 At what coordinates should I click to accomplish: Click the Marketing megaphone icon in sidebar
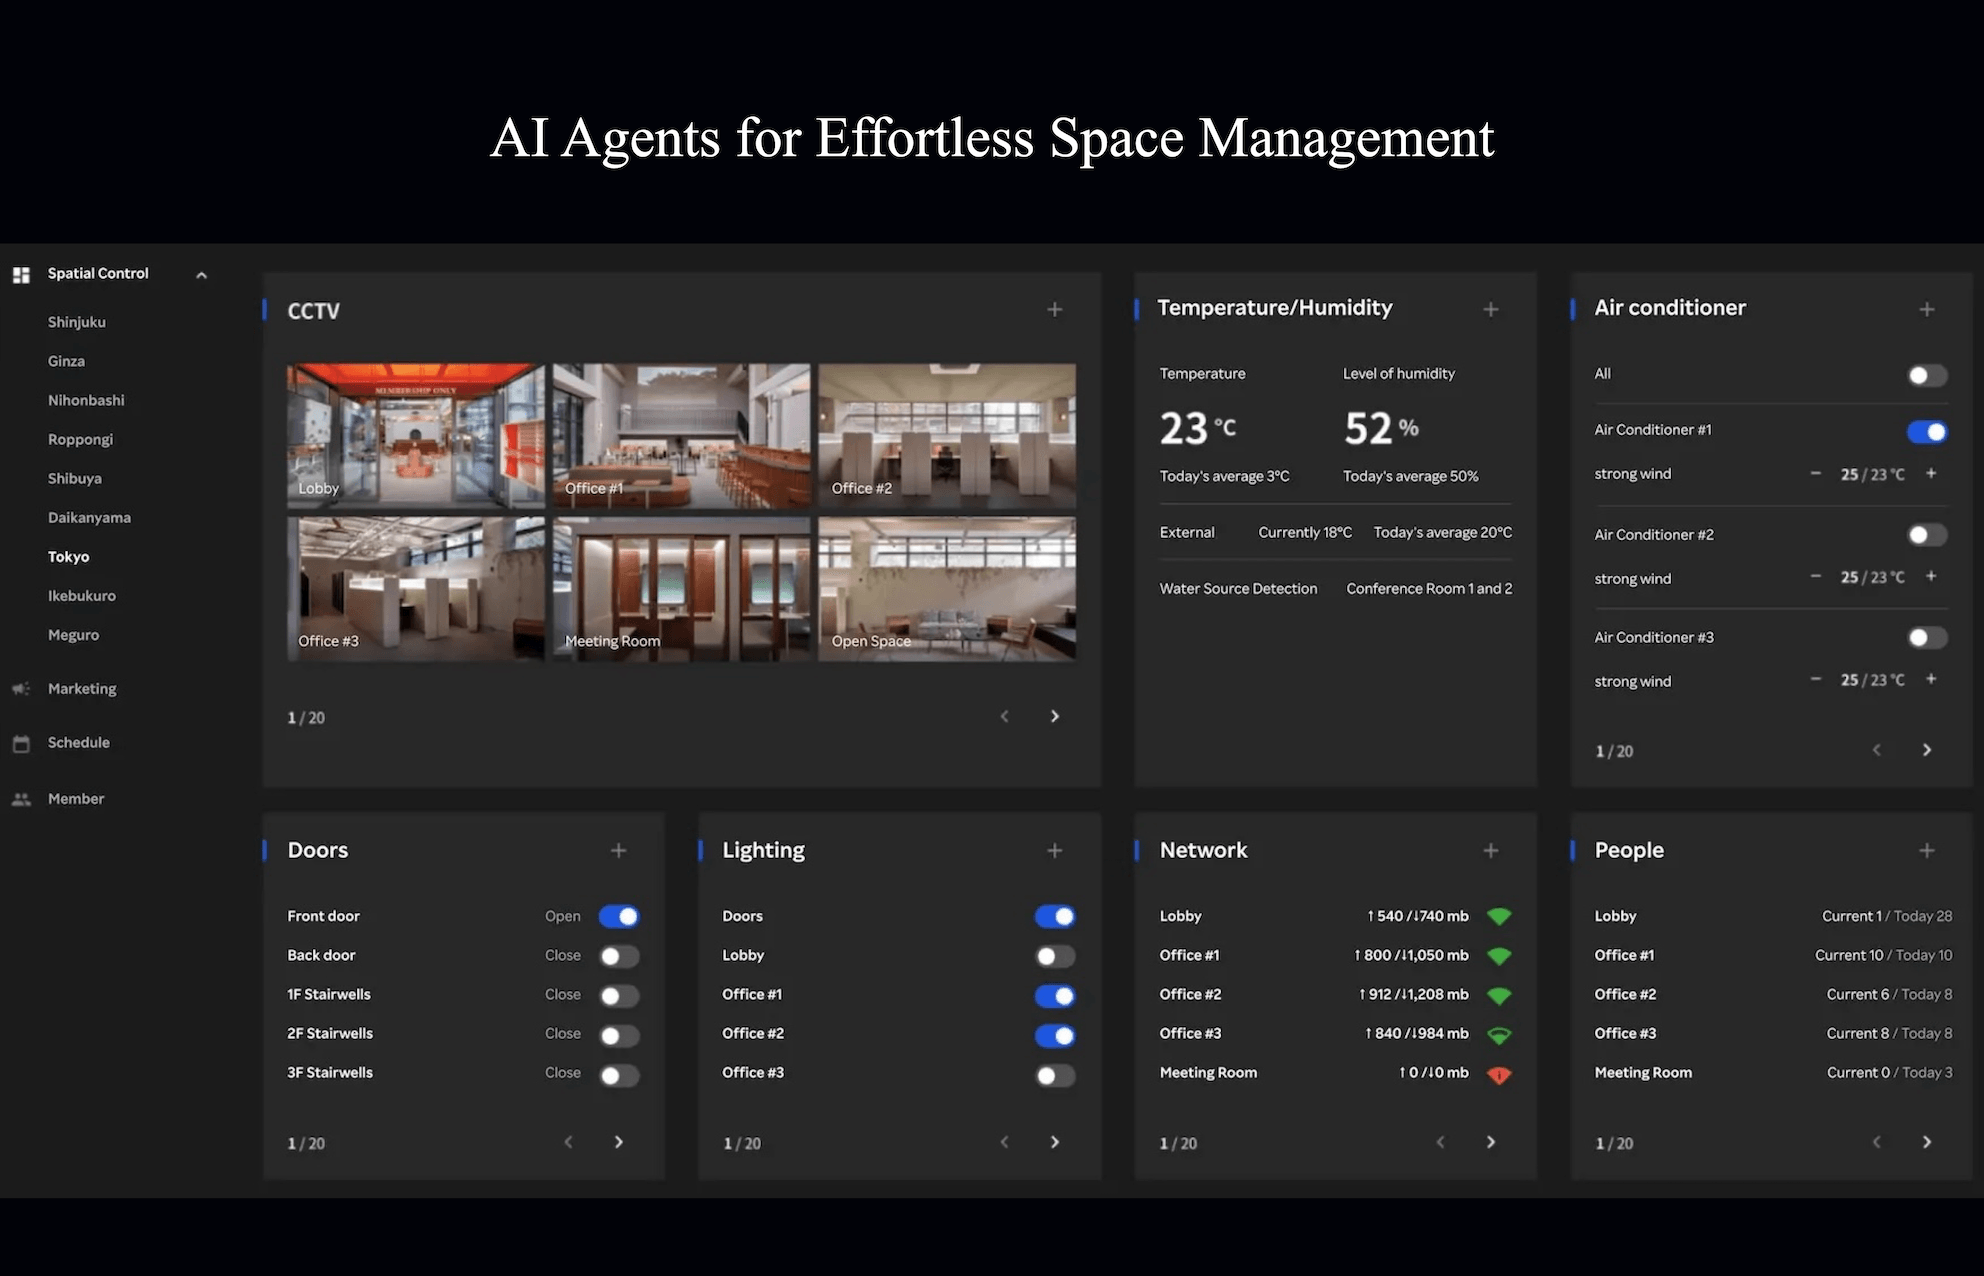coord(21,688)
